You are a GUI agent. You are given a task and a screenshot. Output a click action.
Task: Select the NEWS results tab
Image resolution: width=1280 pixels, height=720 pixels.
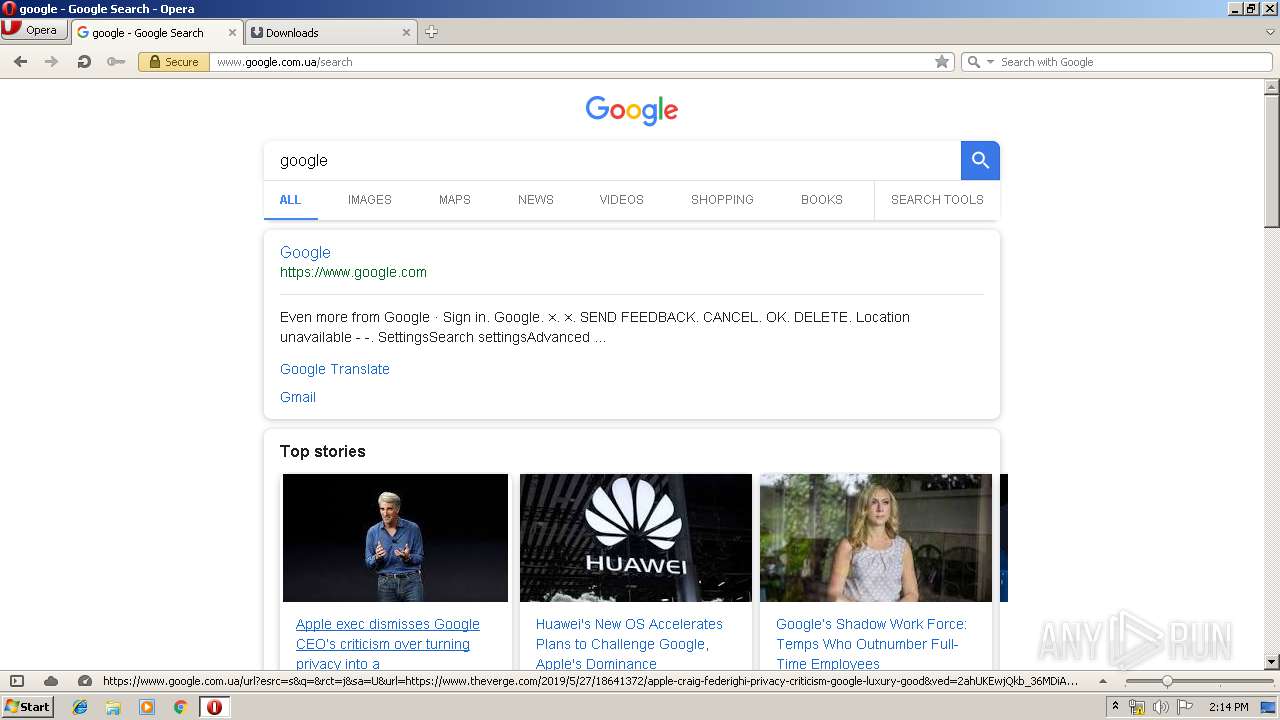coord(536,200)
